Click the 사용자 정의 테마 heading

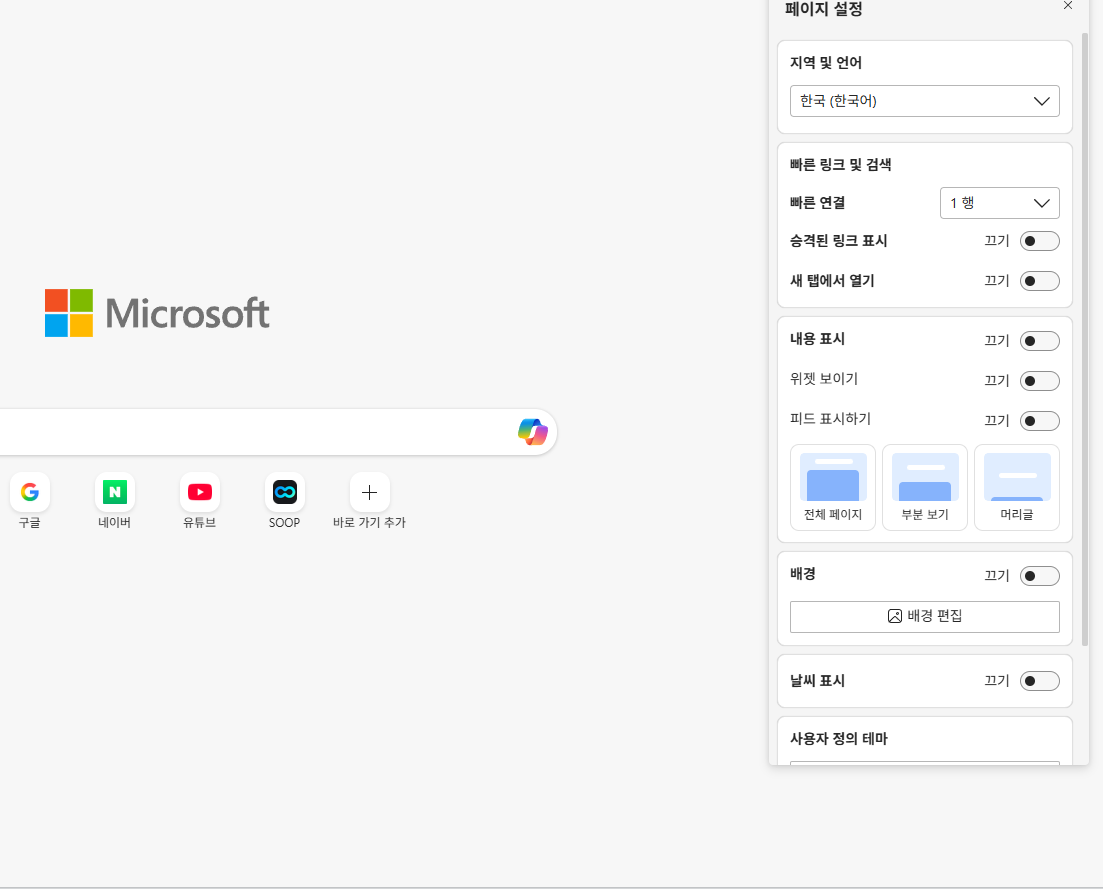[x=839, y=739]
